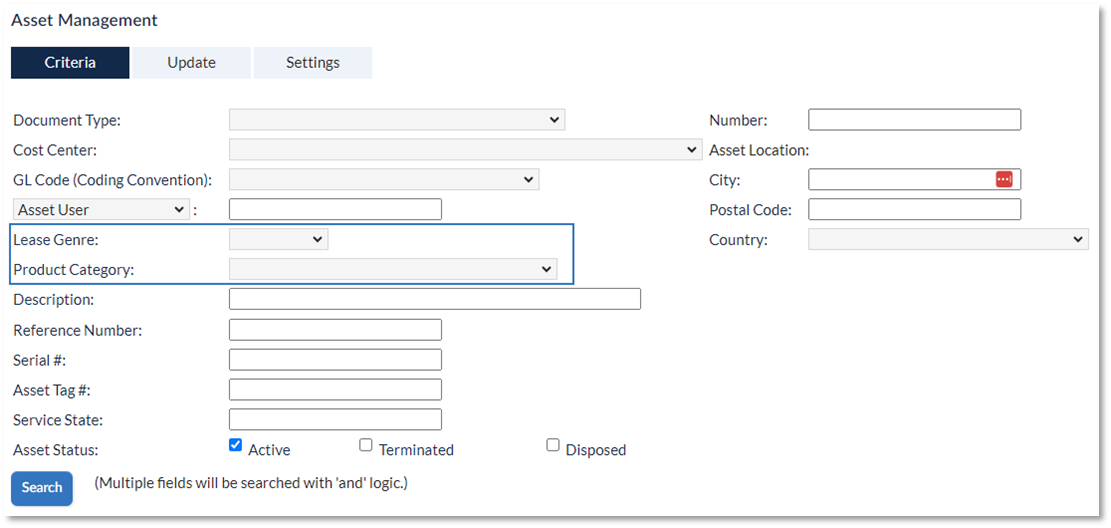This screenshot has width=1111, height=528.
Task: Switch to the Update tab
Action: 191,62
